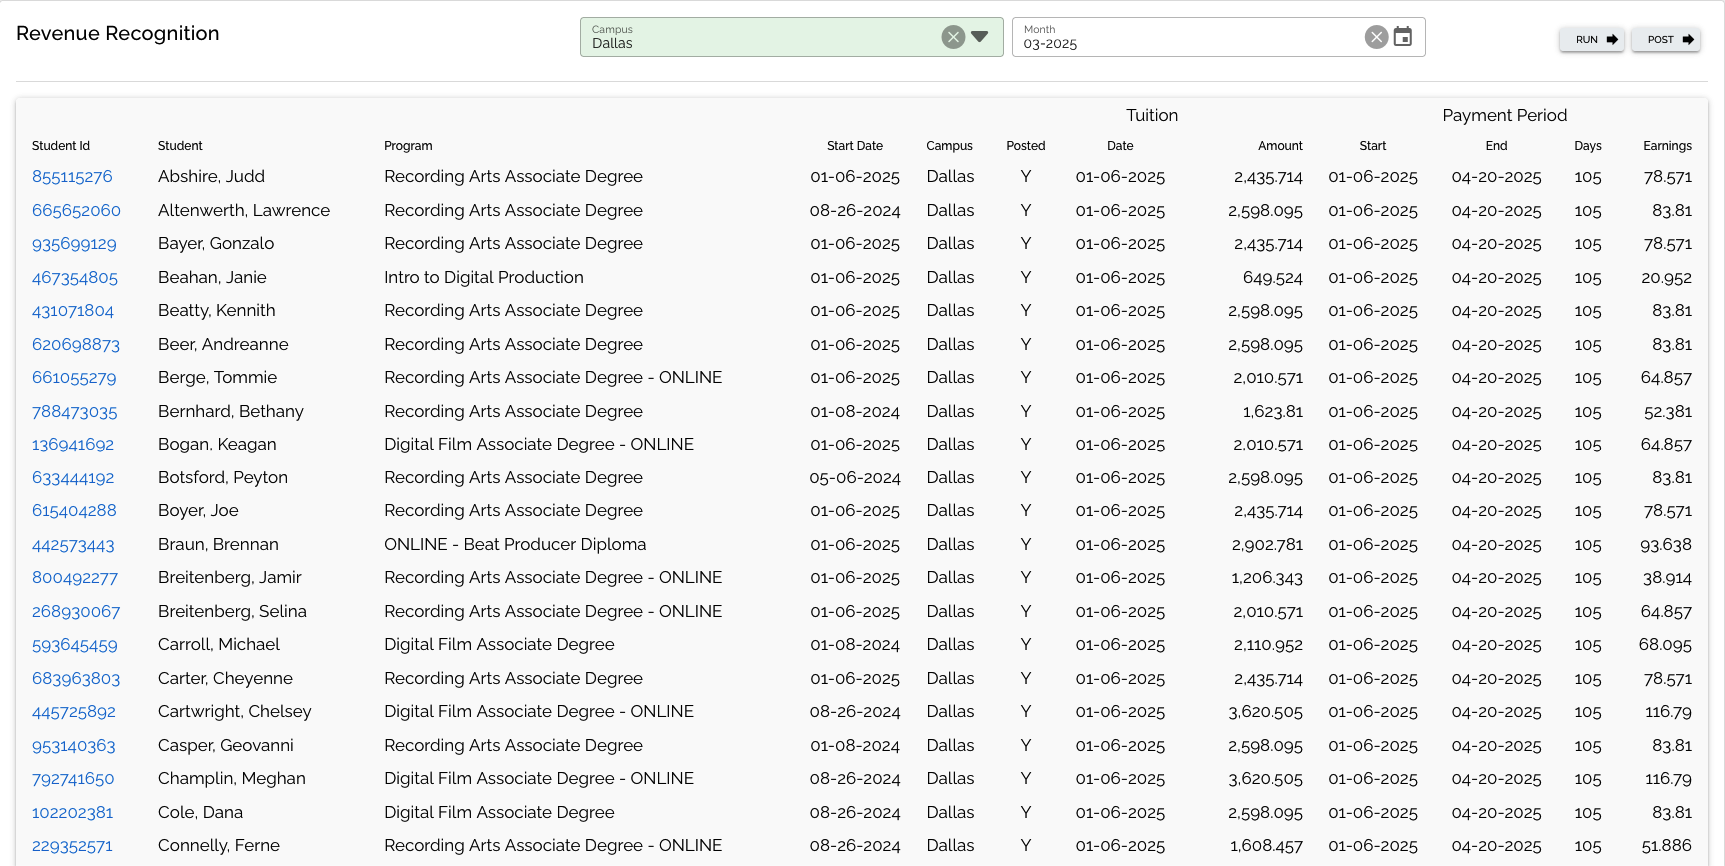Open student ID 855115276
The width and height of the screenshot is (1725, 866).
[72, 177]
